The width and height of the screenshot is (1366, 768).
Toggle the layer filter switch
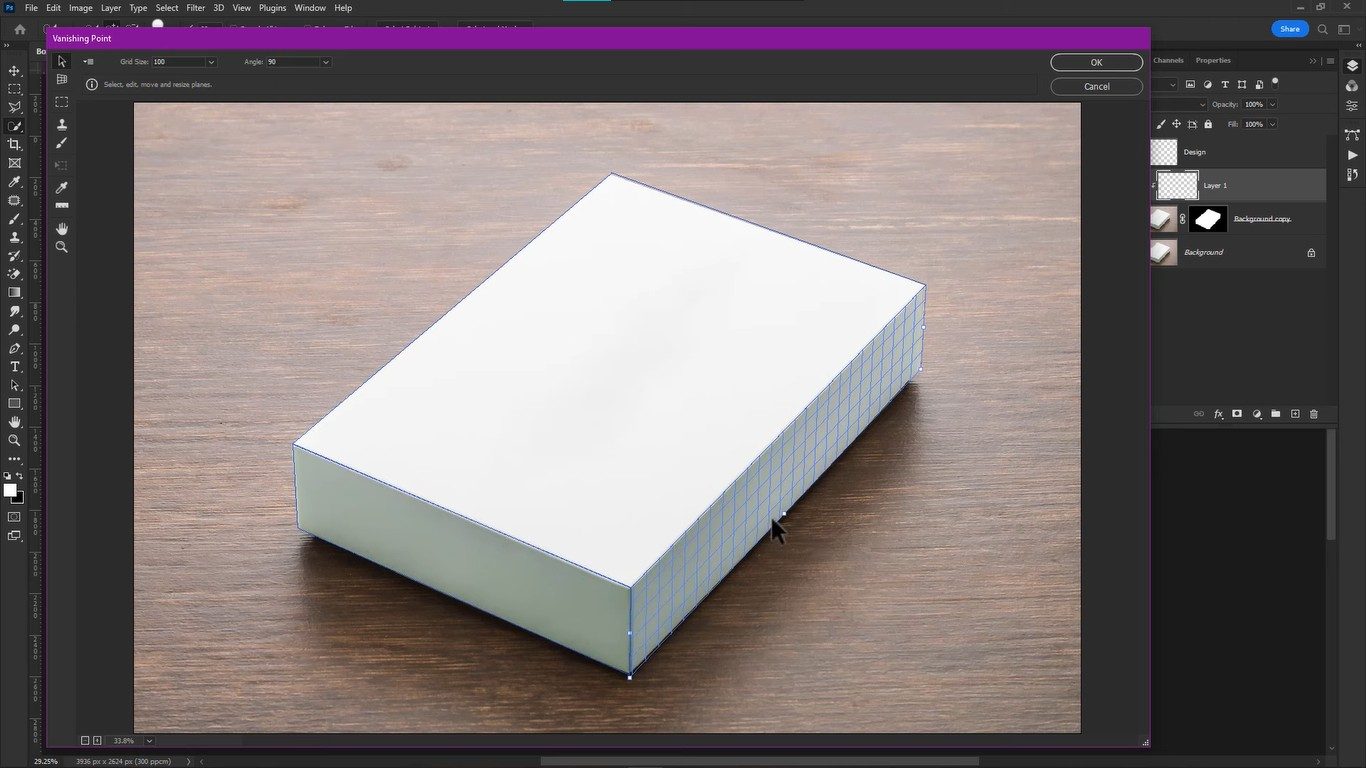tap(1275, 84)
